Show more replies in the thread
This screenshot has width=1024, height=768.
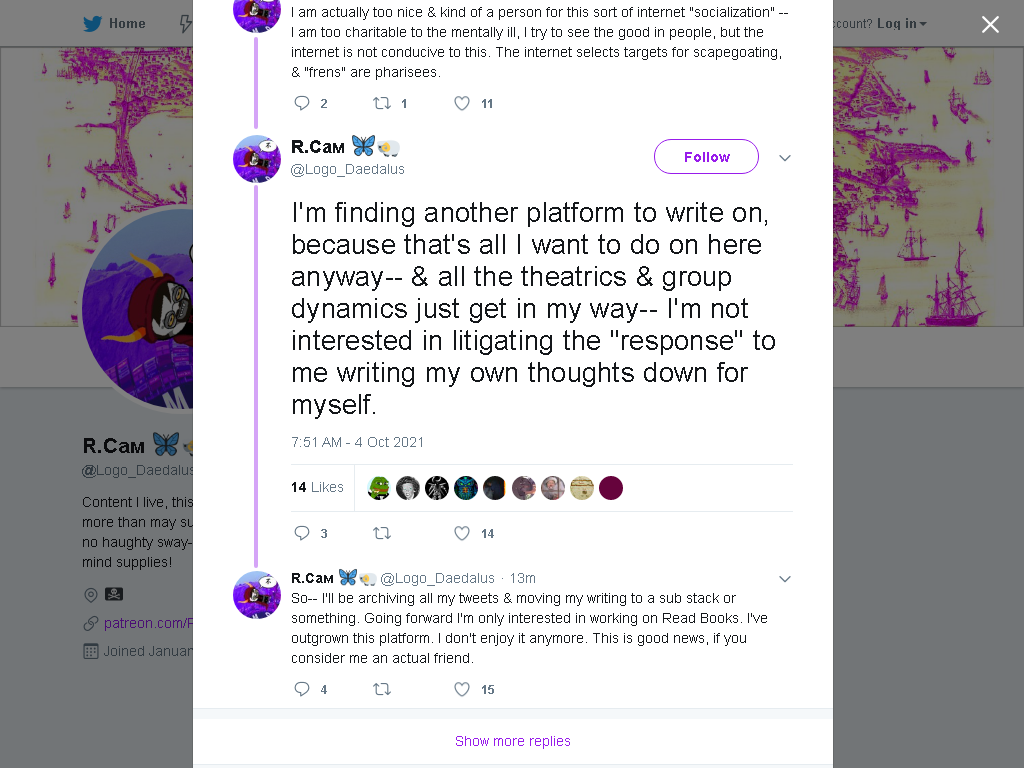513,741
